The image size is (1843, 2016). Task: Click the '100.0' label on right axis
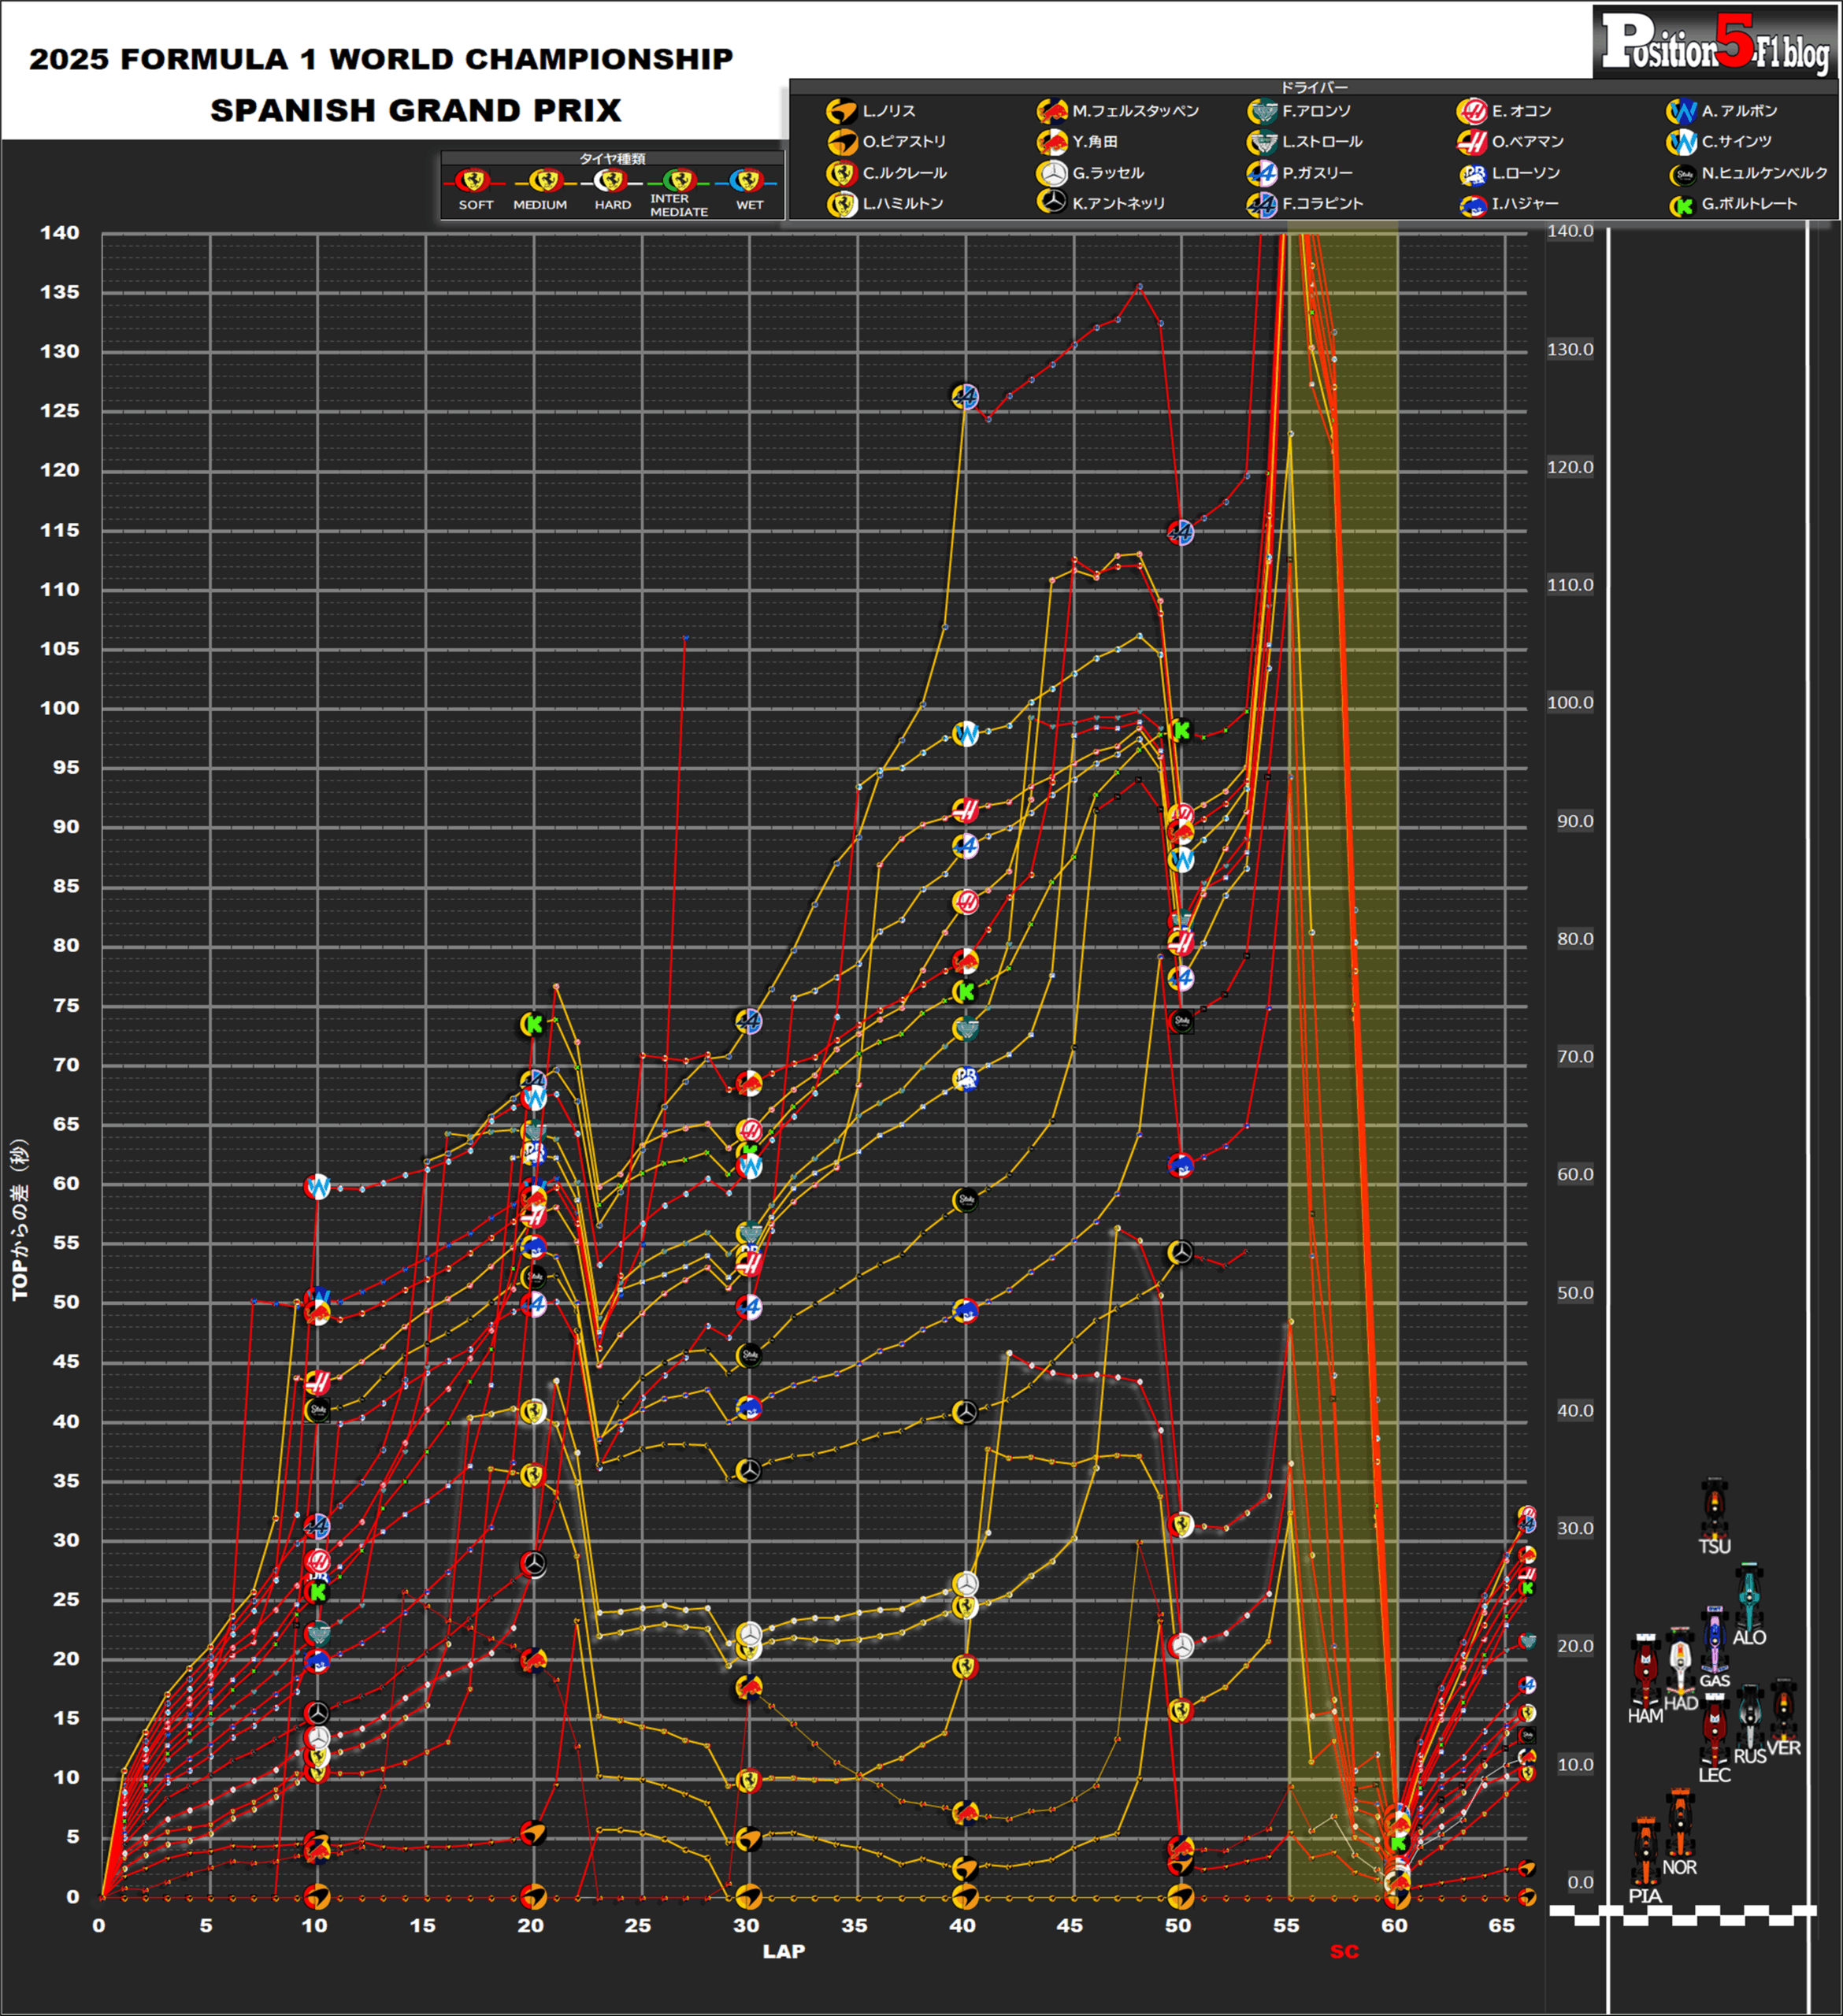pos(1570,703)
